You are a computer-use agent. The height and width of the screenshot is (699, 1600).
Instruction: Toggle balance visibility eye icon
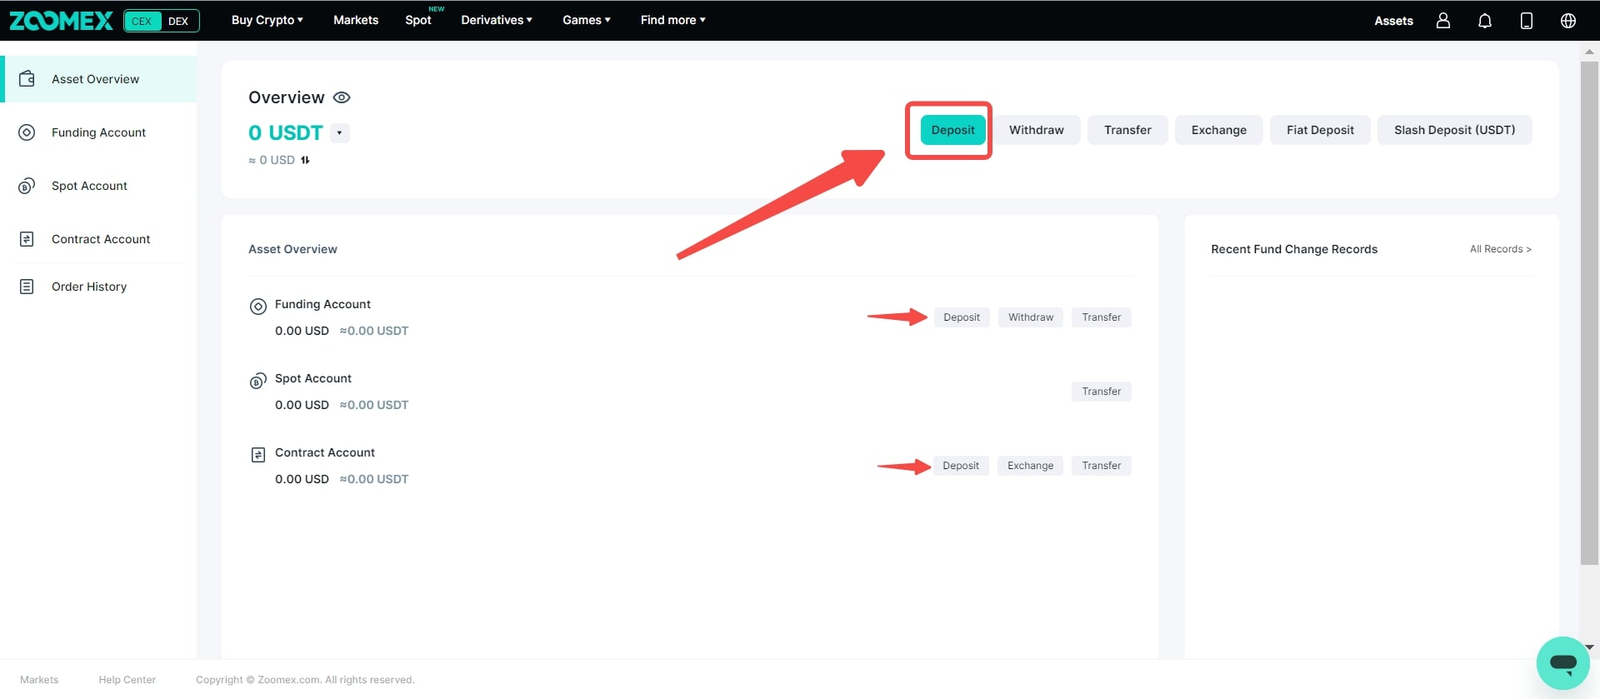click(341, 98)
